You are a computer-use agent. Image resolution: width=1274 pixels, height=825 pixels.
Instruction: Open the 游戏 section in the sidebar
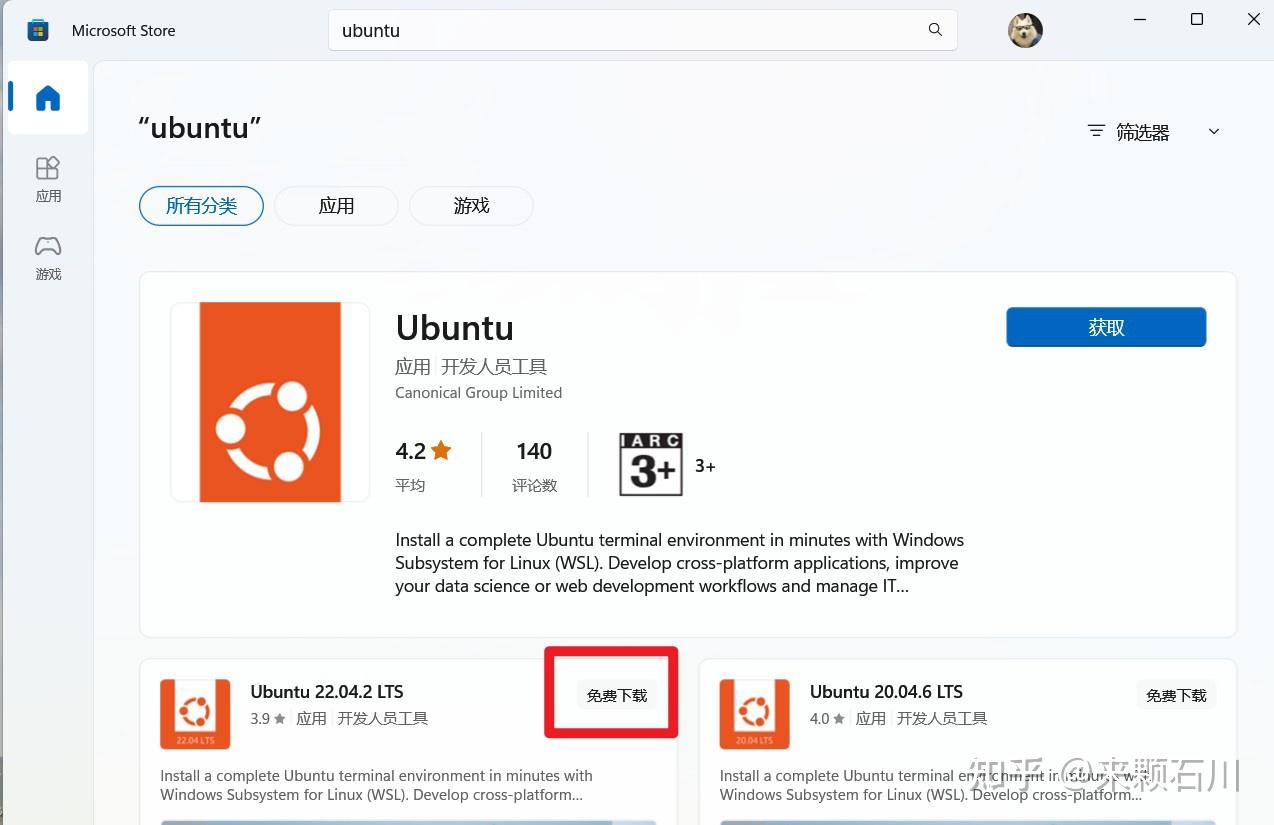(47, 257)
